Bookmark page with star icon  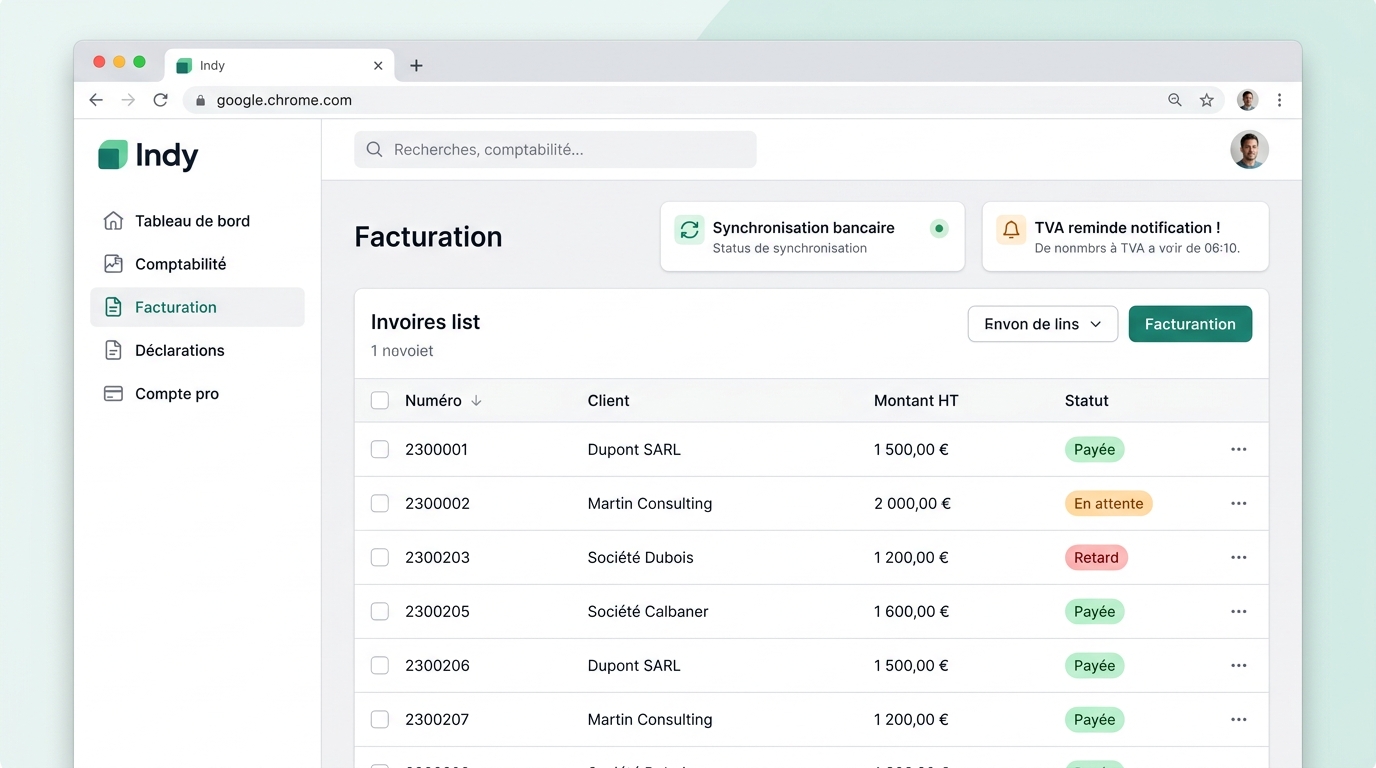tap(1207, 100)
